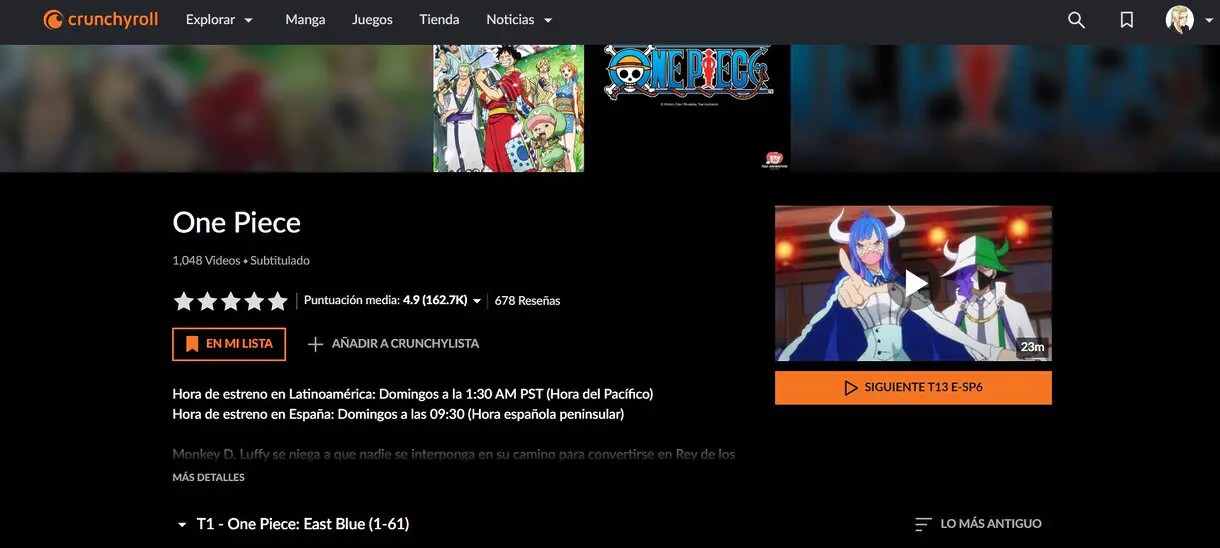Open the Tienda section
The height and width of the screenshot is (548, 1220).
tap(439, 20)
